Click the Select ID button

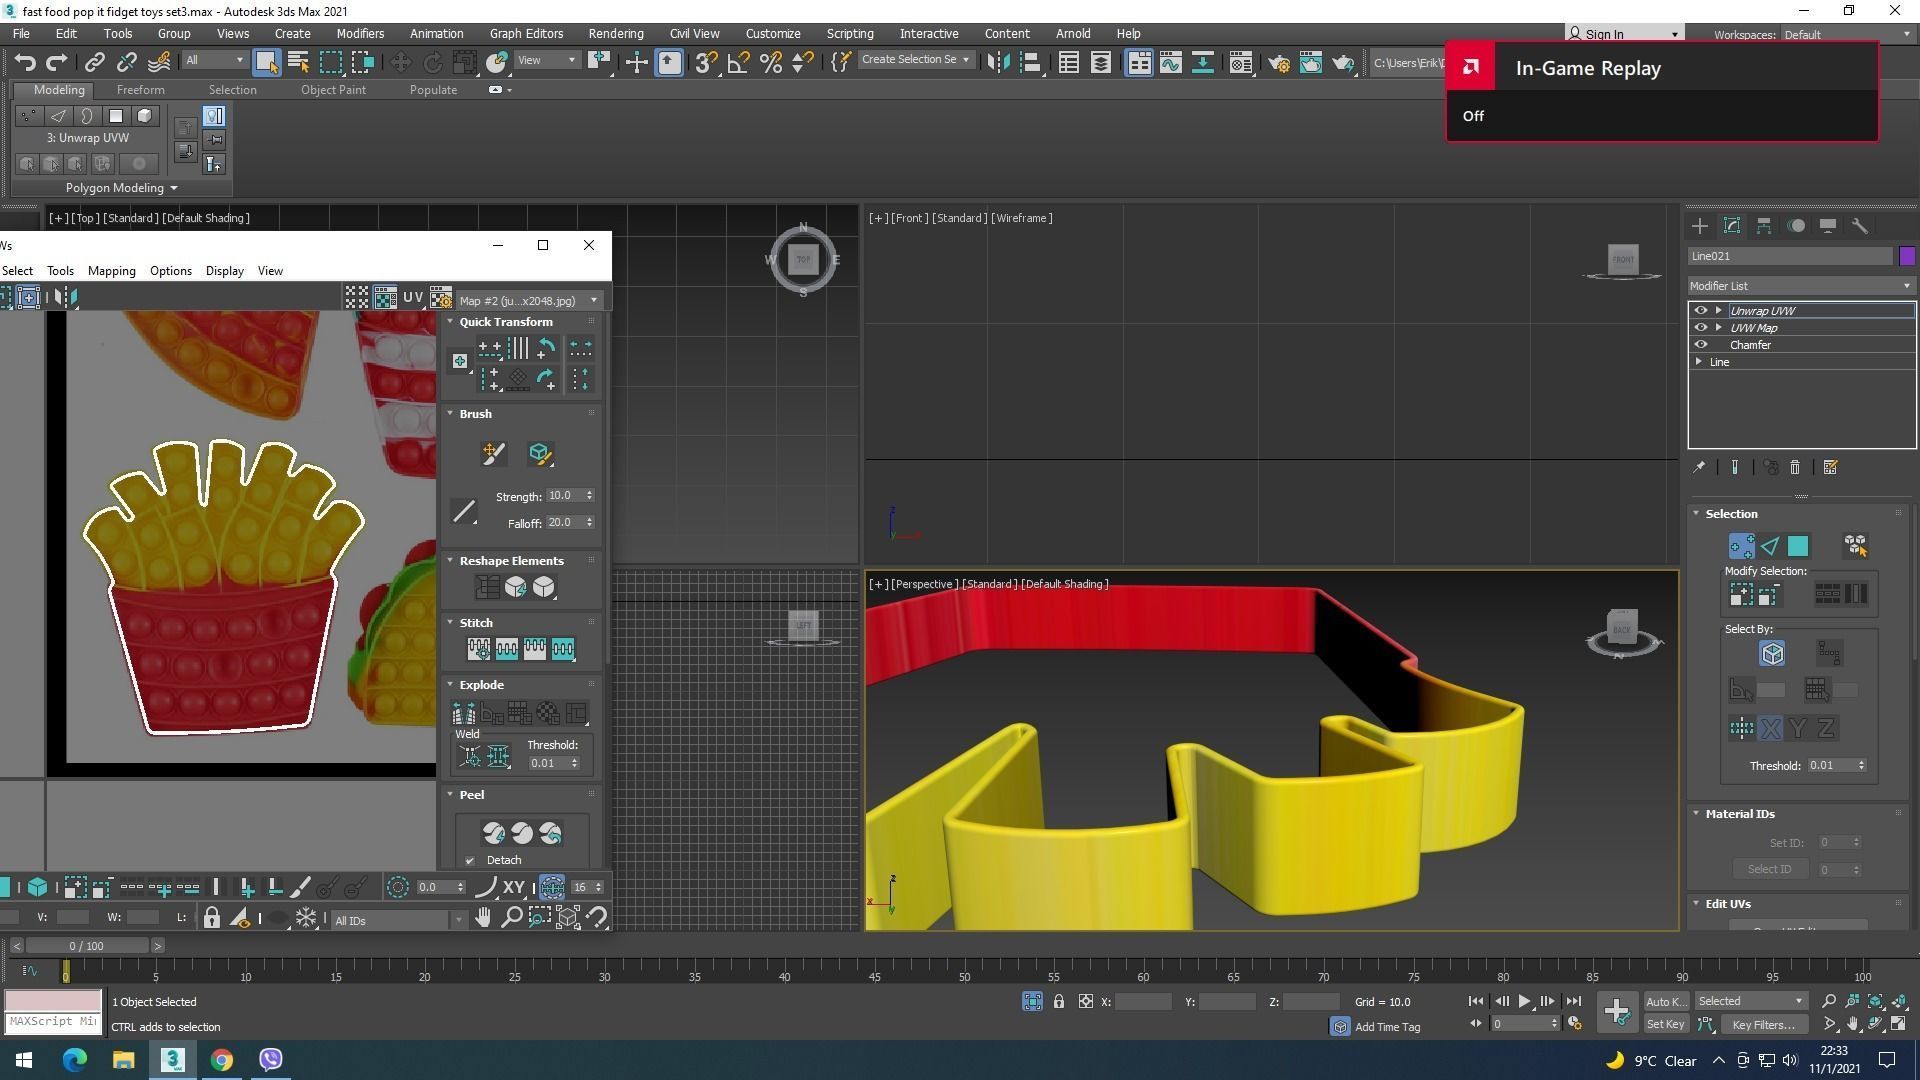(x=1769, y=870)
